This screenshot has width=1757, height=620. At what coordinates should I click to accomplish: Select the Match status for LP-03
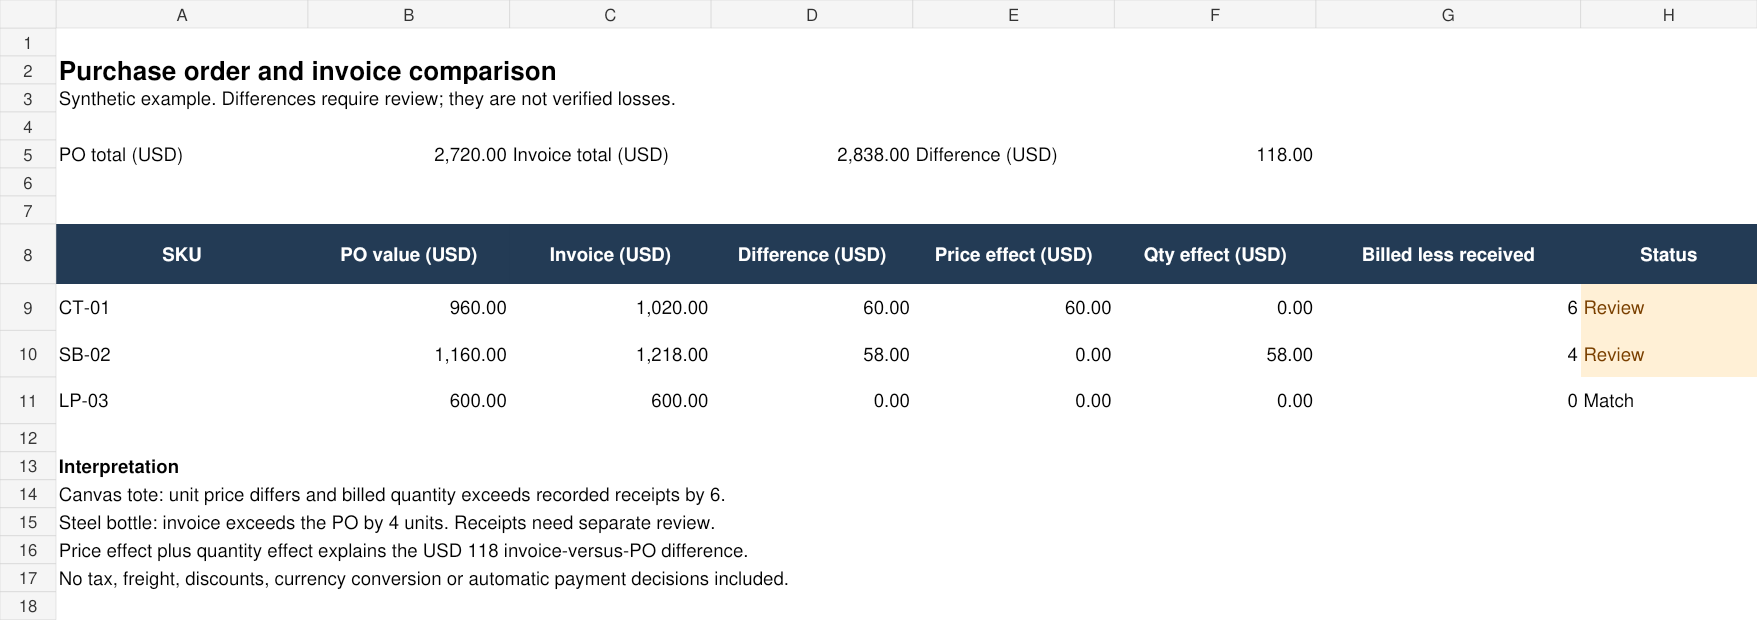pos(1668,401)
